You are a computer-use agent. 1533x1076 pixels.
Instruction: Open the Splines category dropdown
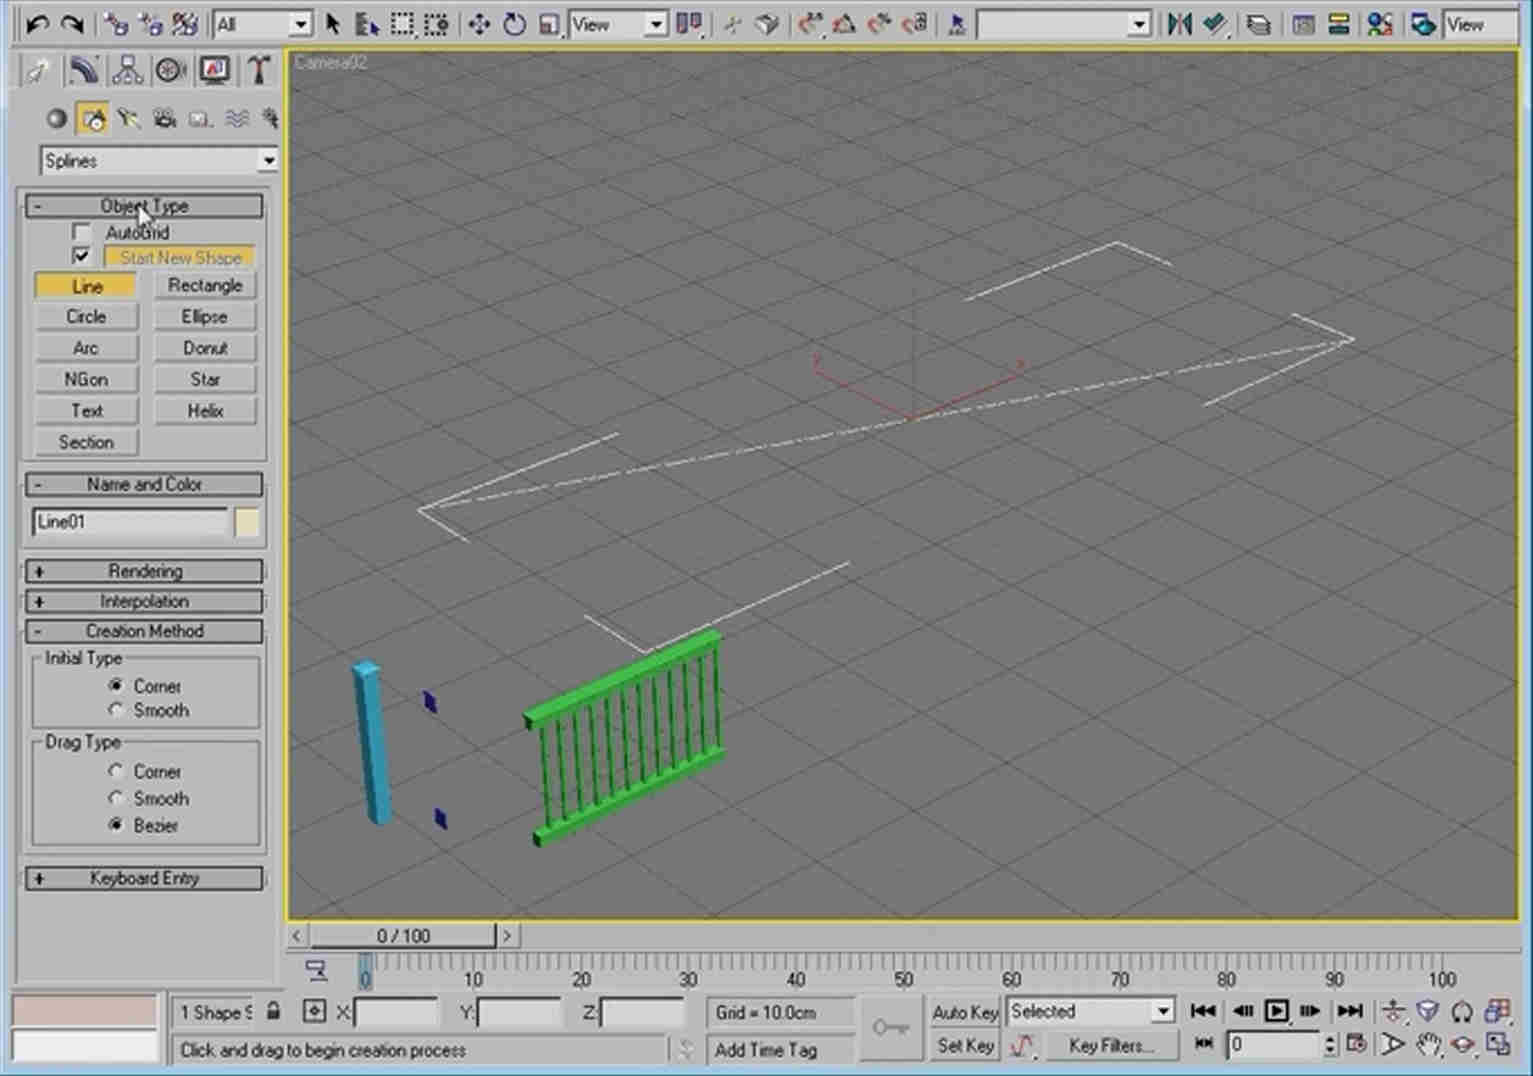click(x=159, y=160)
